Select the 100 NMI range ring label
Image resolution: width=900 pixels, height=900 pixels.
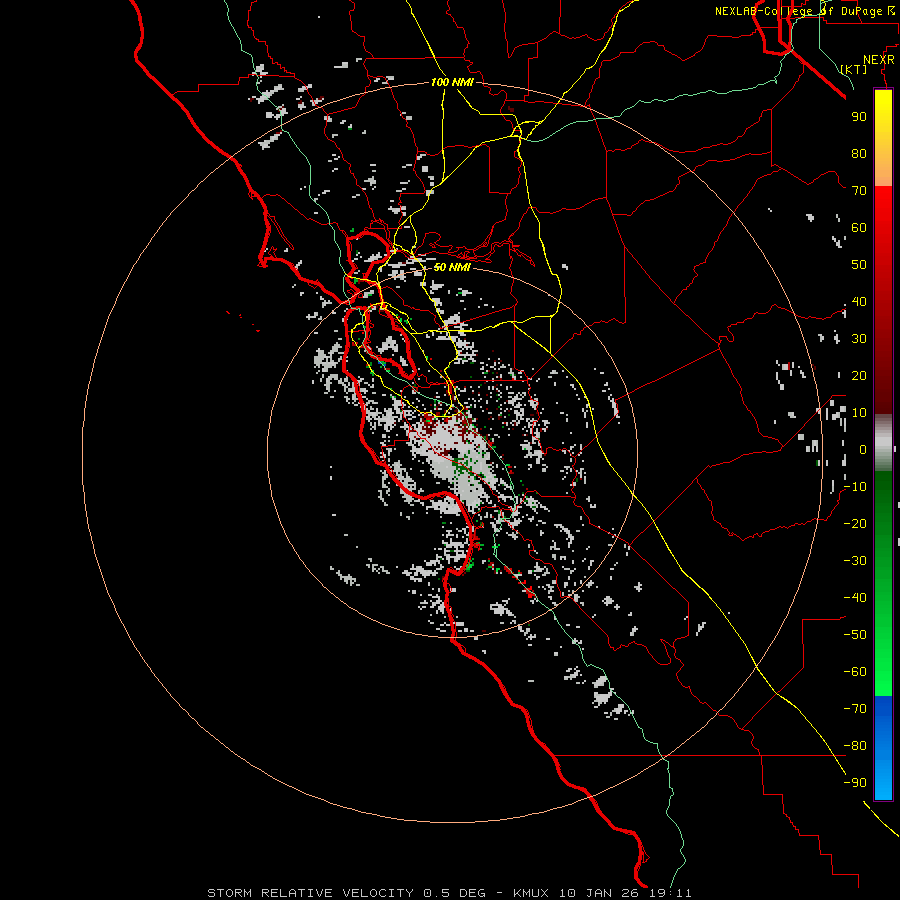click(x=452, y=82)
